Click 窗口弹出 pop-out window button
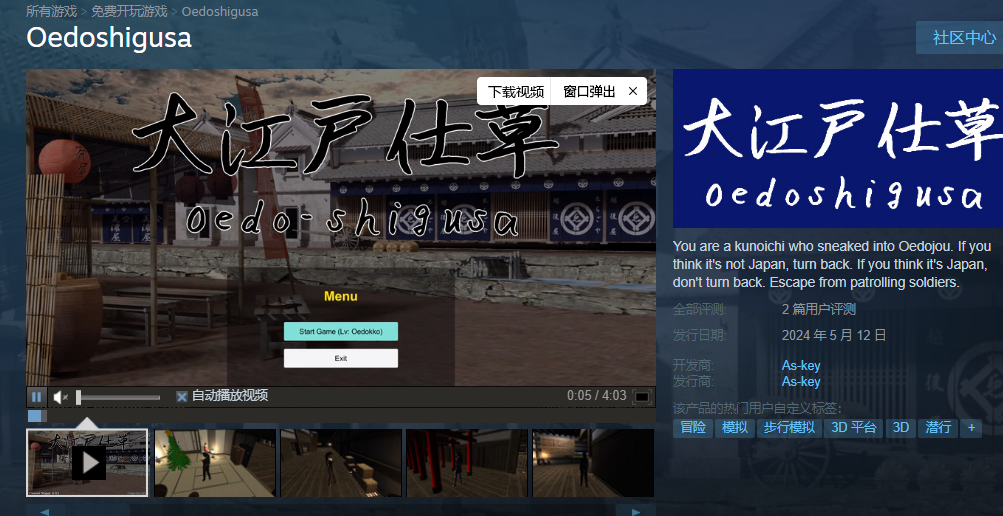 (589, 91)
